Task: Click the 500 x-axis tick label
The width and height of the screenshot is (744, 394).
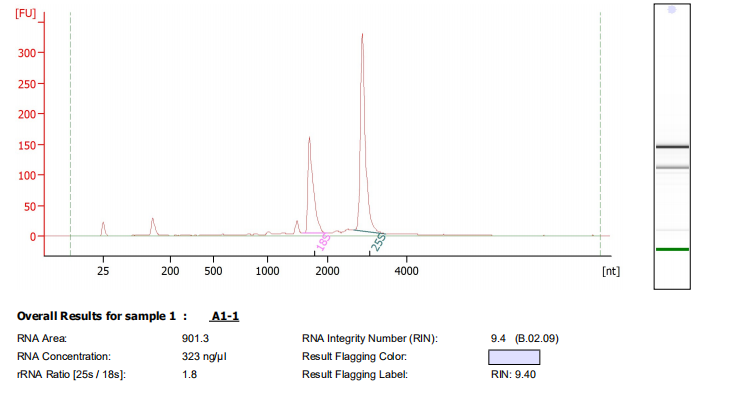Action: click(213, 271)
